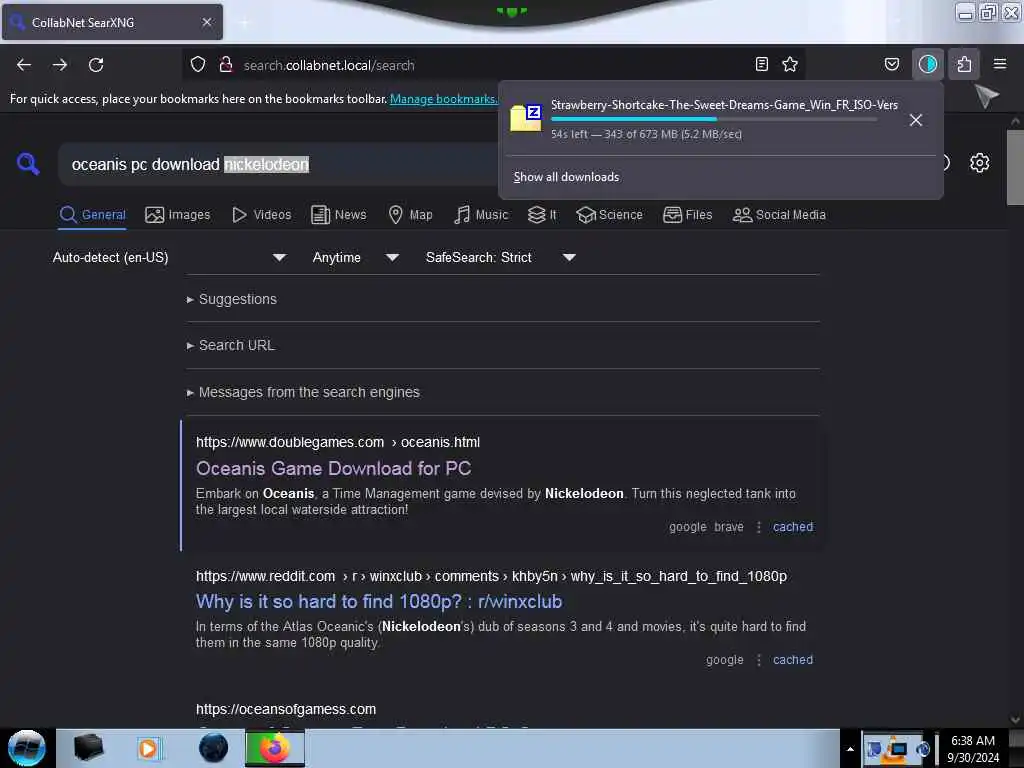Open the Pocket save icon
The width and height of the screenshot is (1024, 768).
(891, 64)
